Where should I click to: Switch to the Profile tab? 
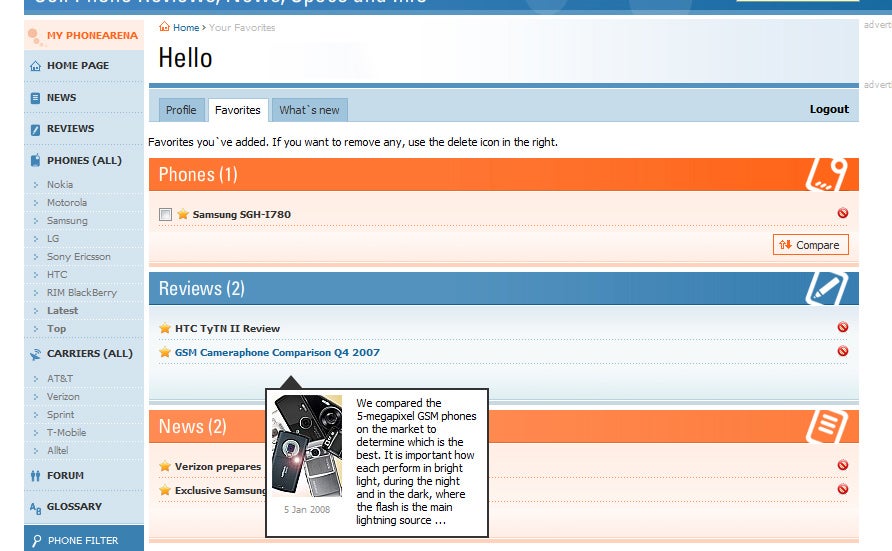click(x=181, y=110)
